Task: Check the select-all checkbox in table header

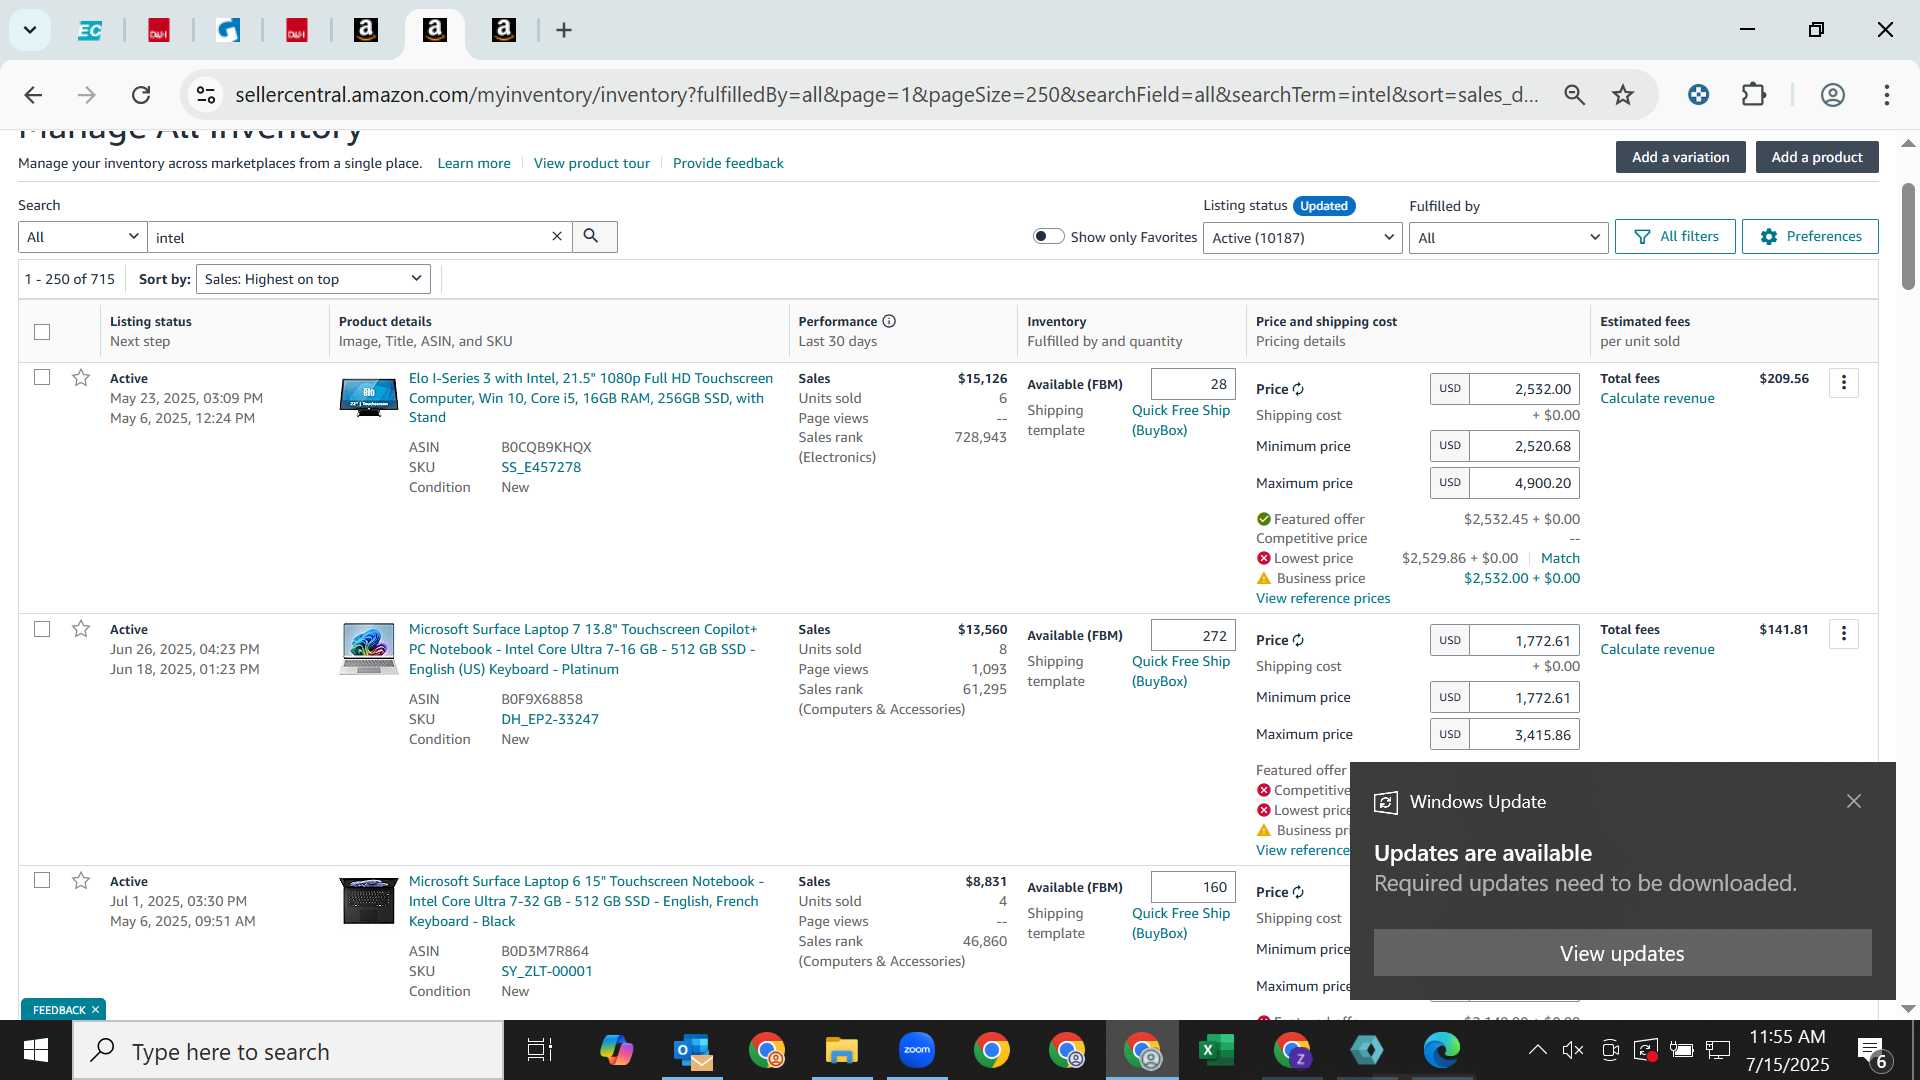Action: pos(42,332)
